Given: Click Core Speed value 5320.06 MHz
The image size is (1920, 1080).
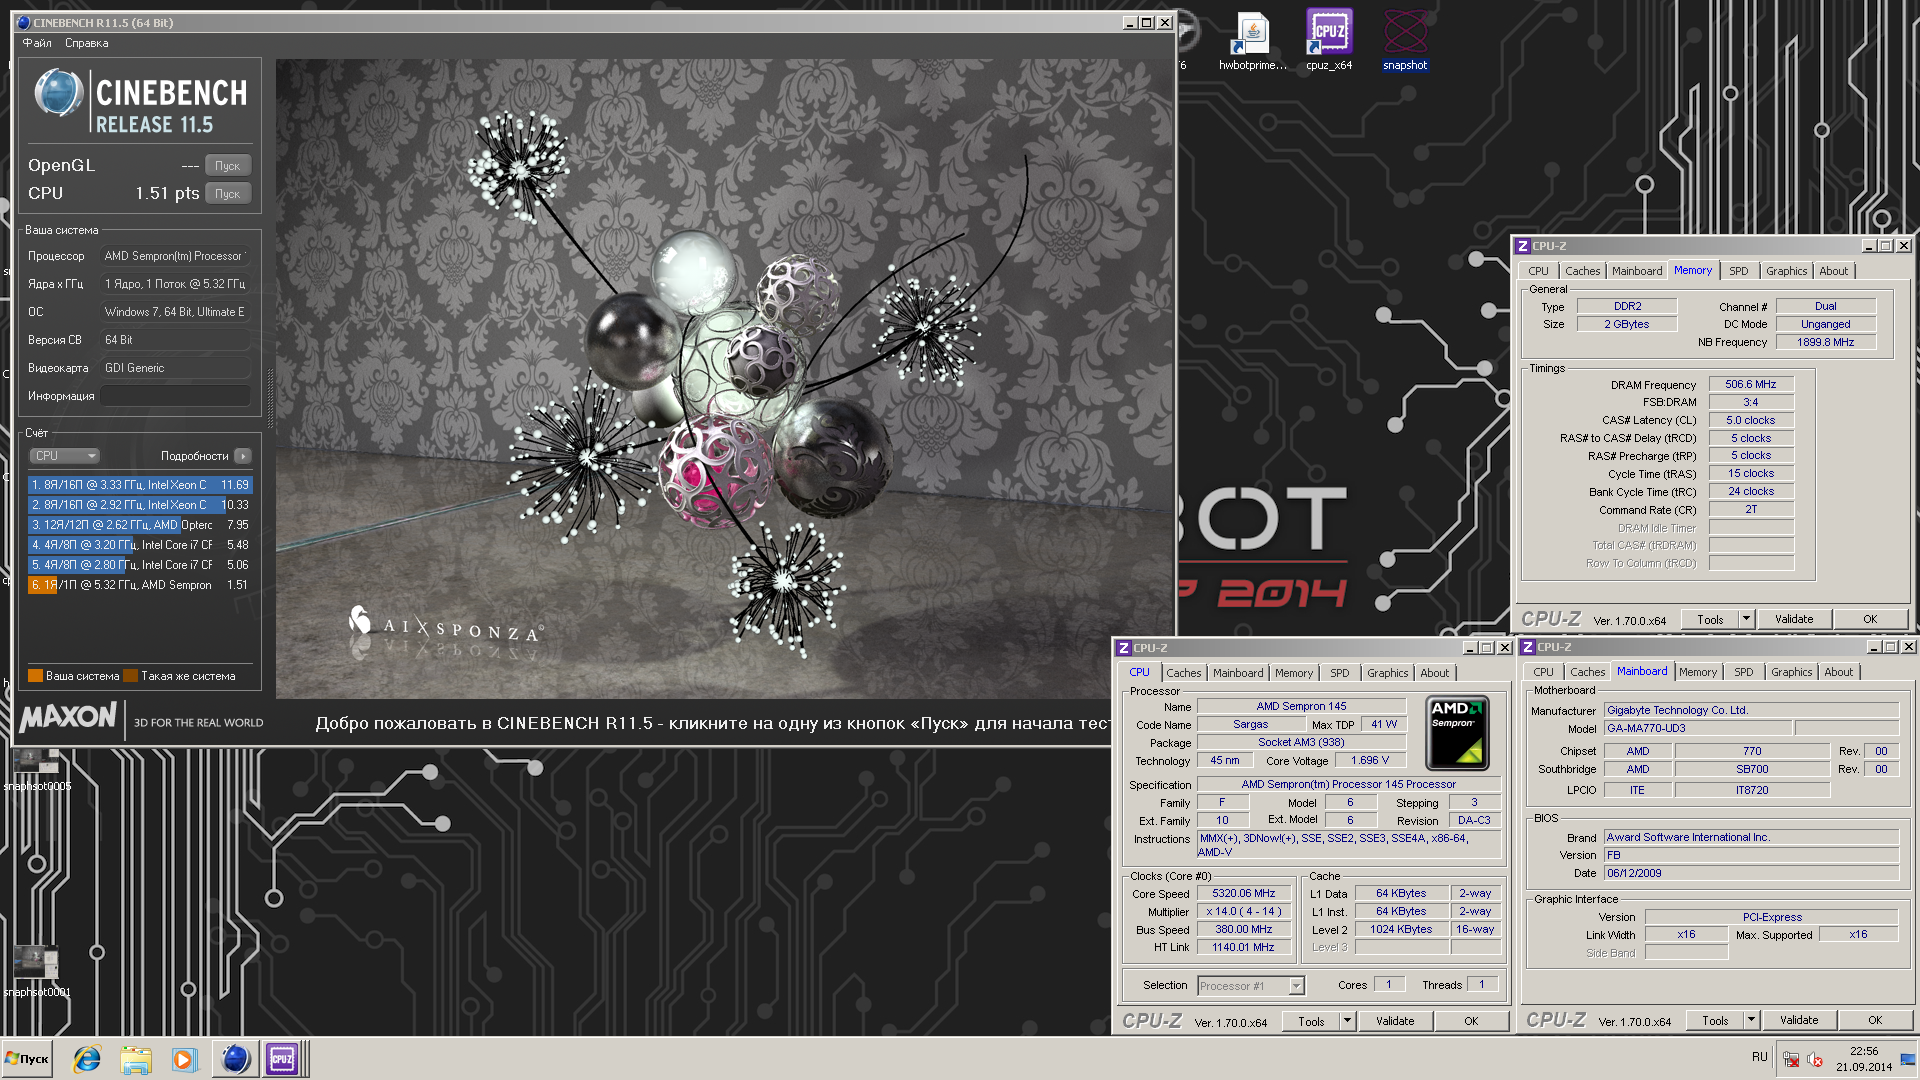Looking at the screenshot, I should click(1244, 894).
